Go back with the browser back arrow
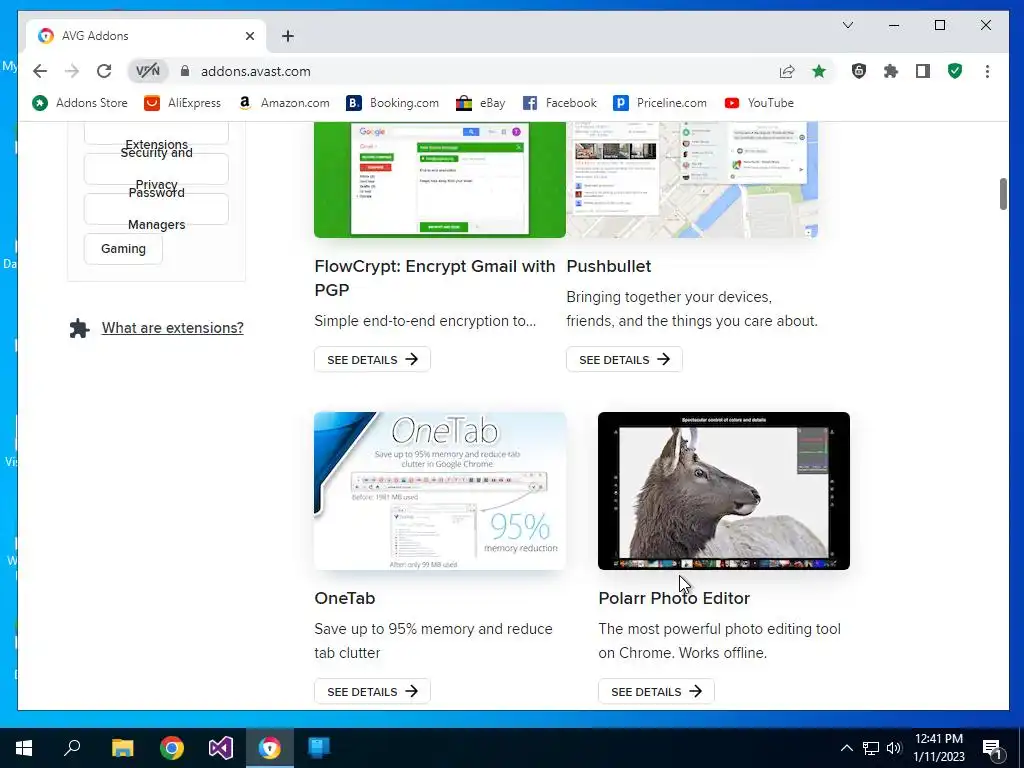1024x768 pixels. pos(40,71)
